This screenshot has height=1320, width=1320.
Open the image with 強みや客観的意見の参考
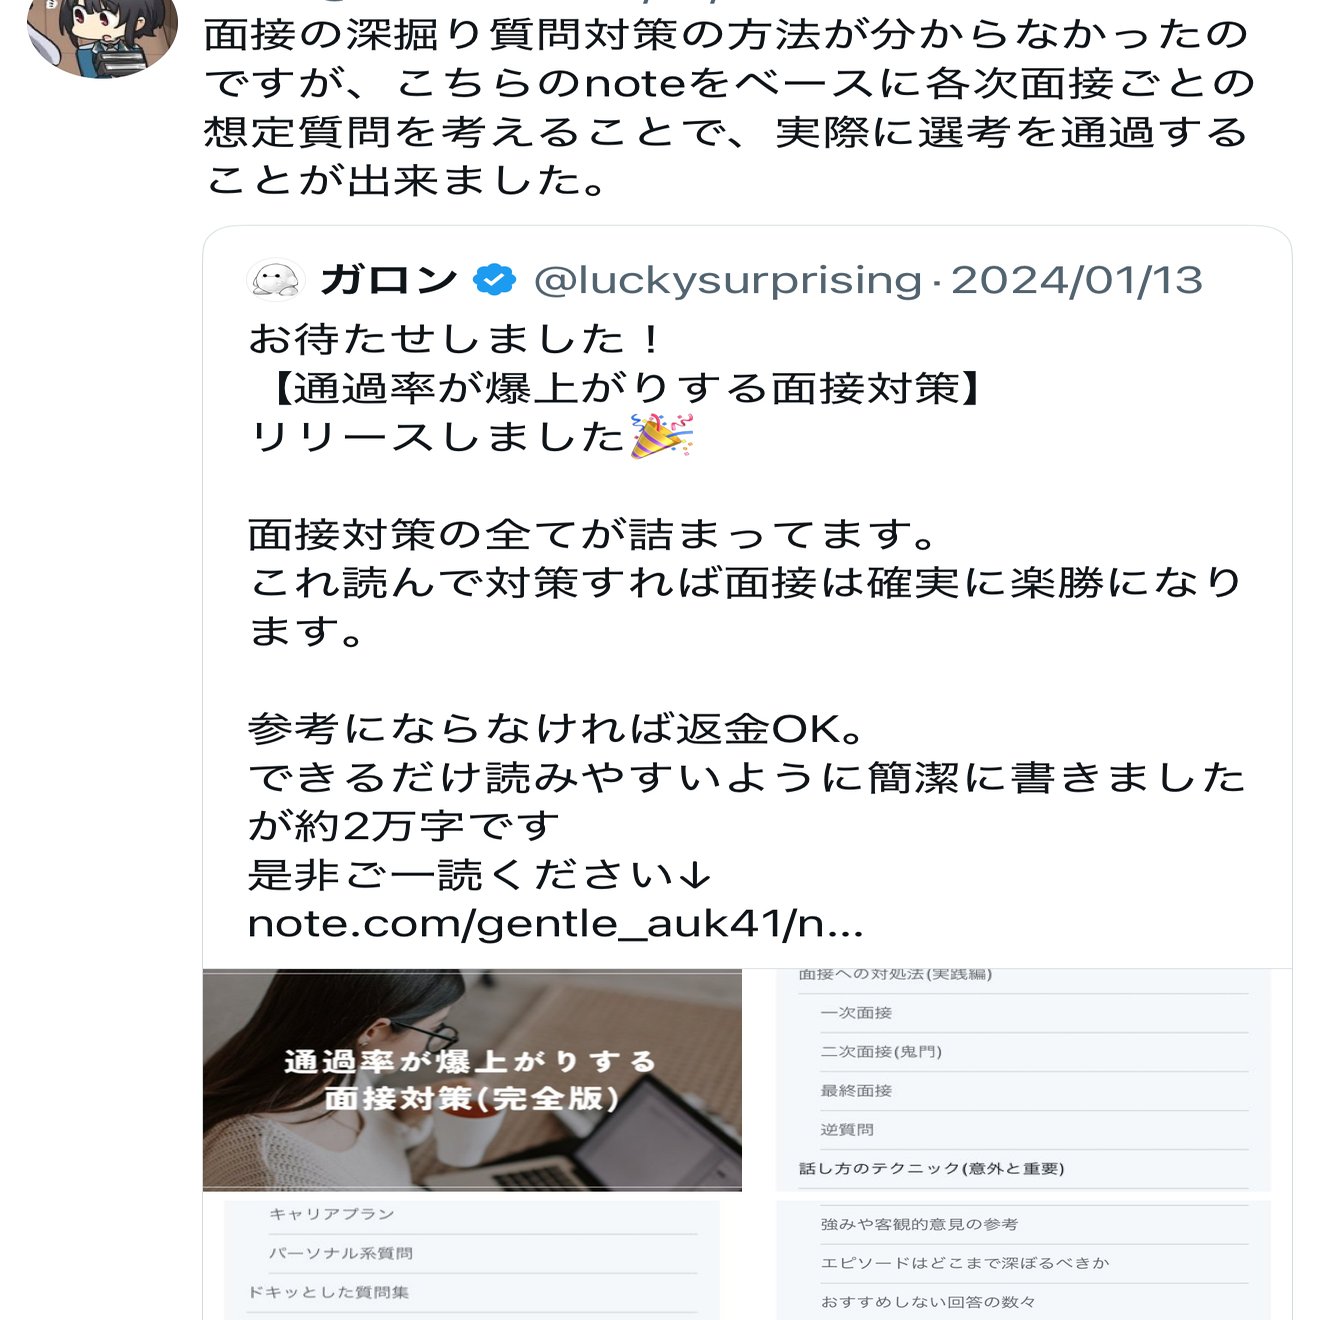tap(1023, 1260)
